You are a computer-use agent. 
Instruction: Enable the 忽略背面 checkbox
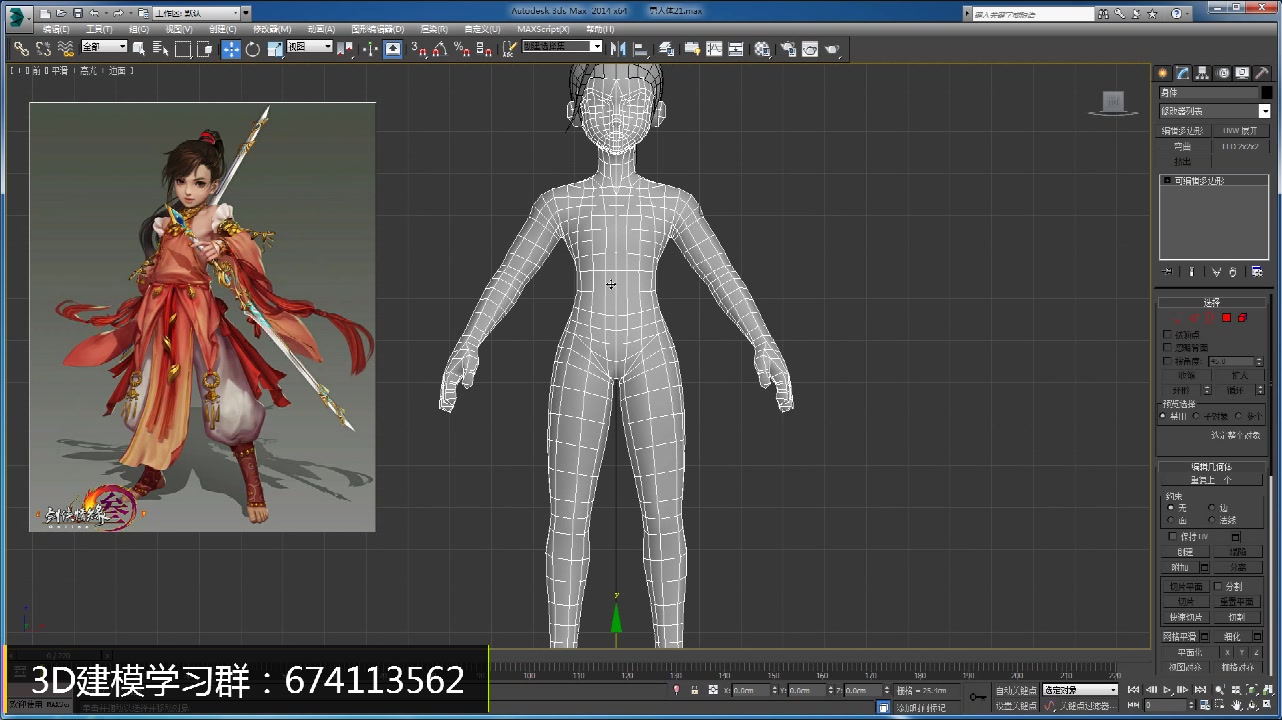click(x=1167, y=346)
